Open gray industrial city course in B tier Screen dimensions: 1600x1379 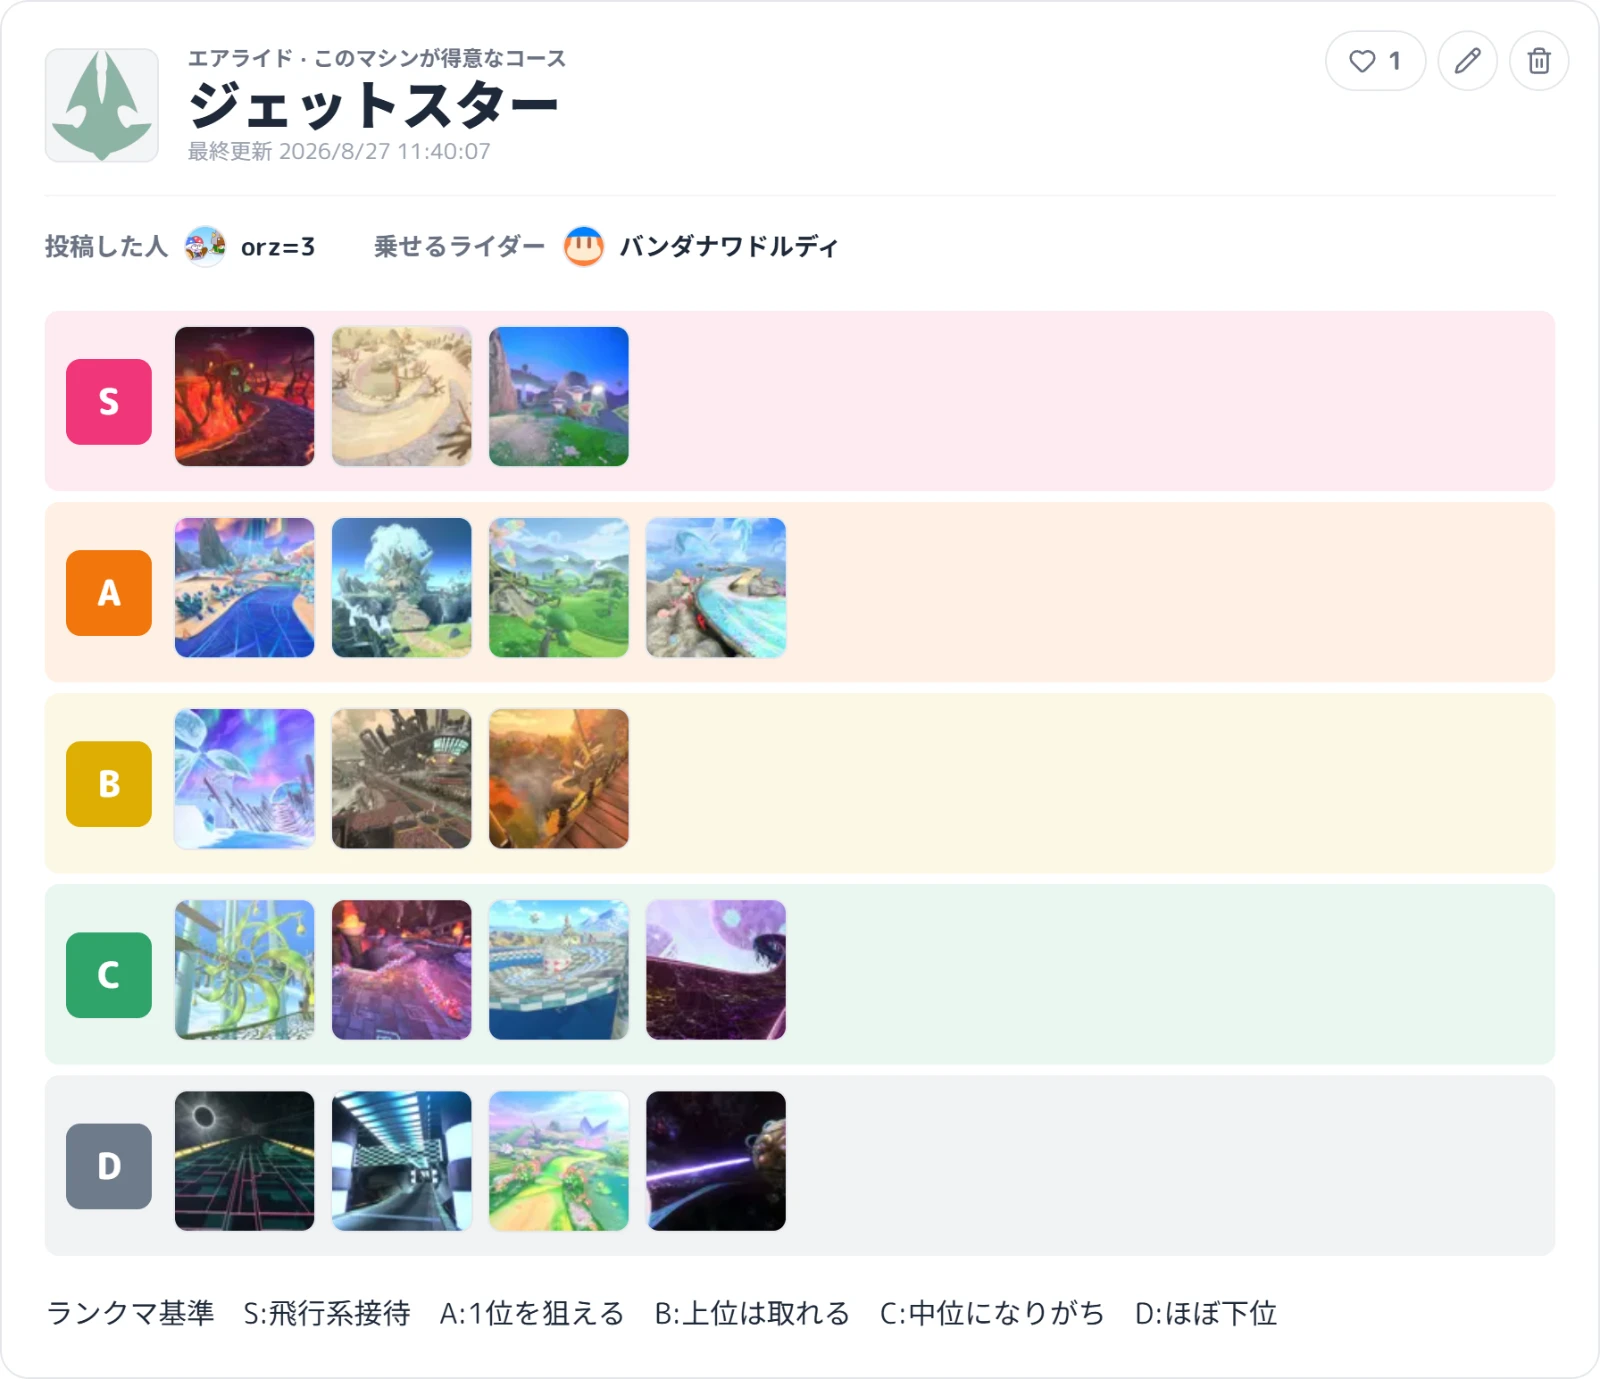coord(402,778)
